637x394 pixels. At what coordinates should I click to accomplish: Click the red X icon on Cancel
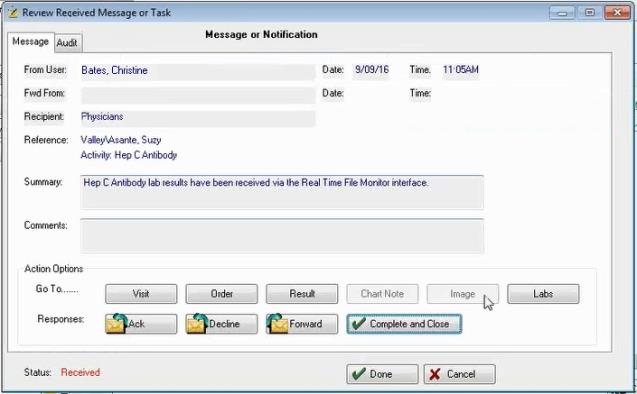(x=435, y=374)
